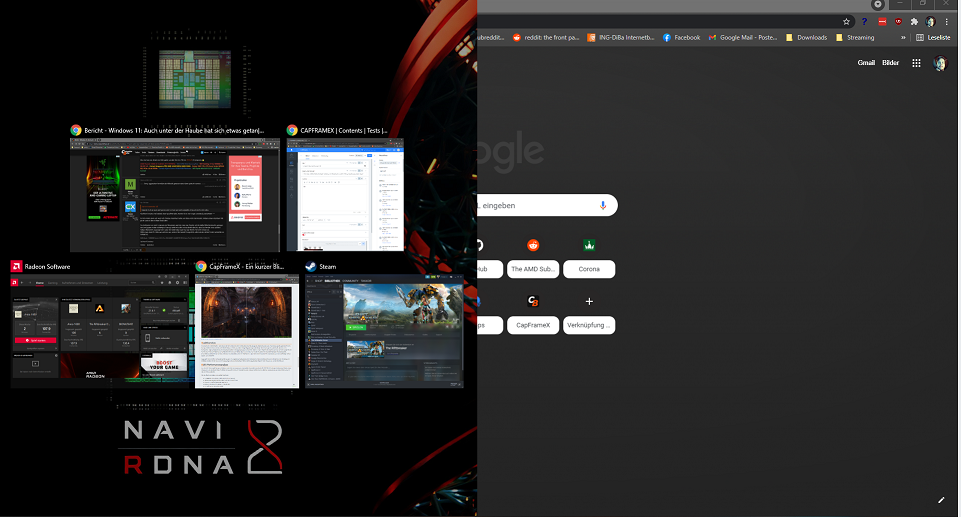Expand the Streaming bookmark folder
The height and width of the screenshot is (517, 961).
[856, 37]
